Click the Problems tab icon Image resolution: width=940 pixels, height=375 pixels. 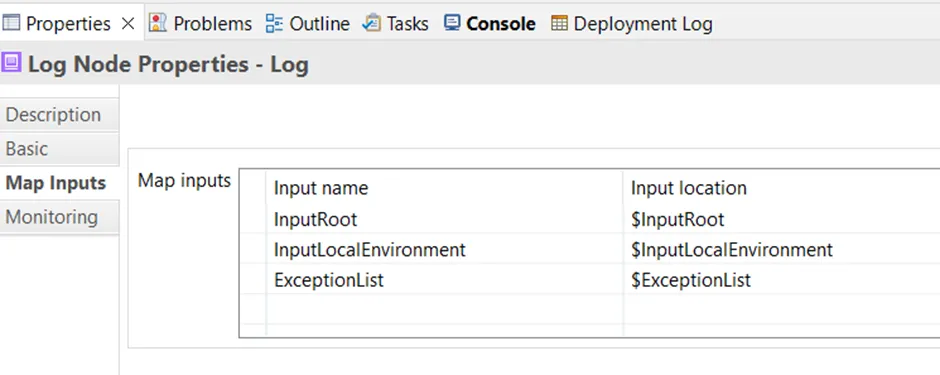click(x=158, y=23)
